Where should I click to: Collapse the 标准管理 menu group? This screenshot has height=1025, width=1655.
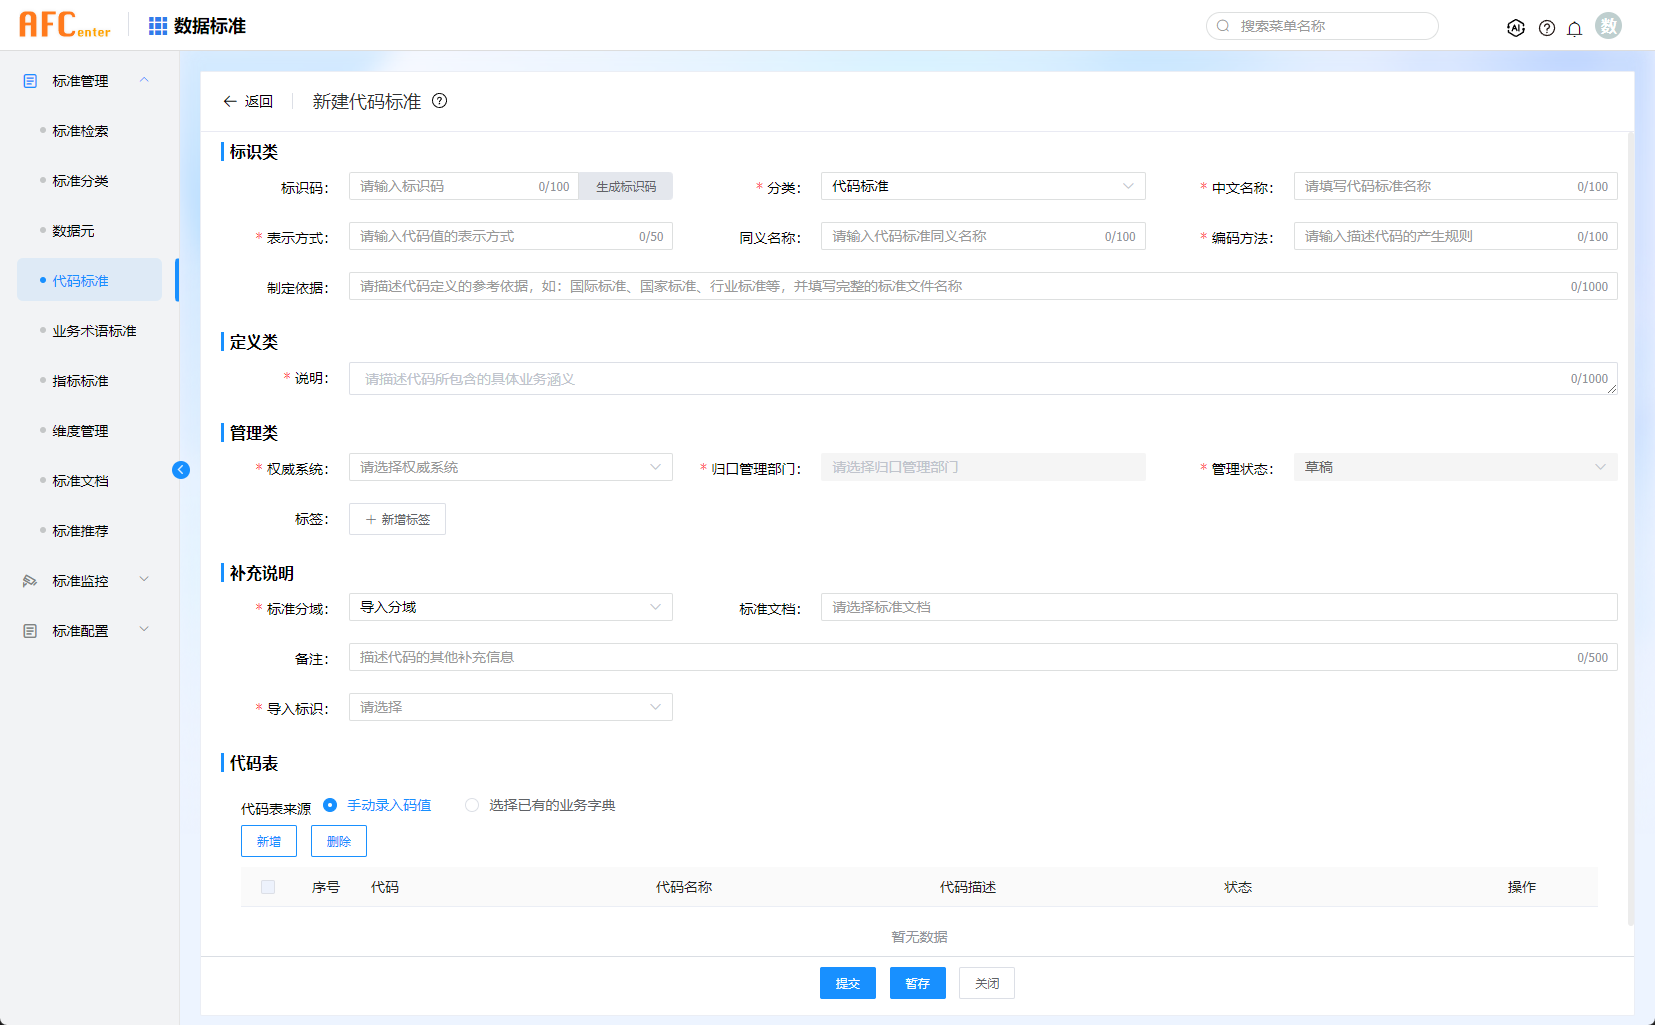click(144, 80)
